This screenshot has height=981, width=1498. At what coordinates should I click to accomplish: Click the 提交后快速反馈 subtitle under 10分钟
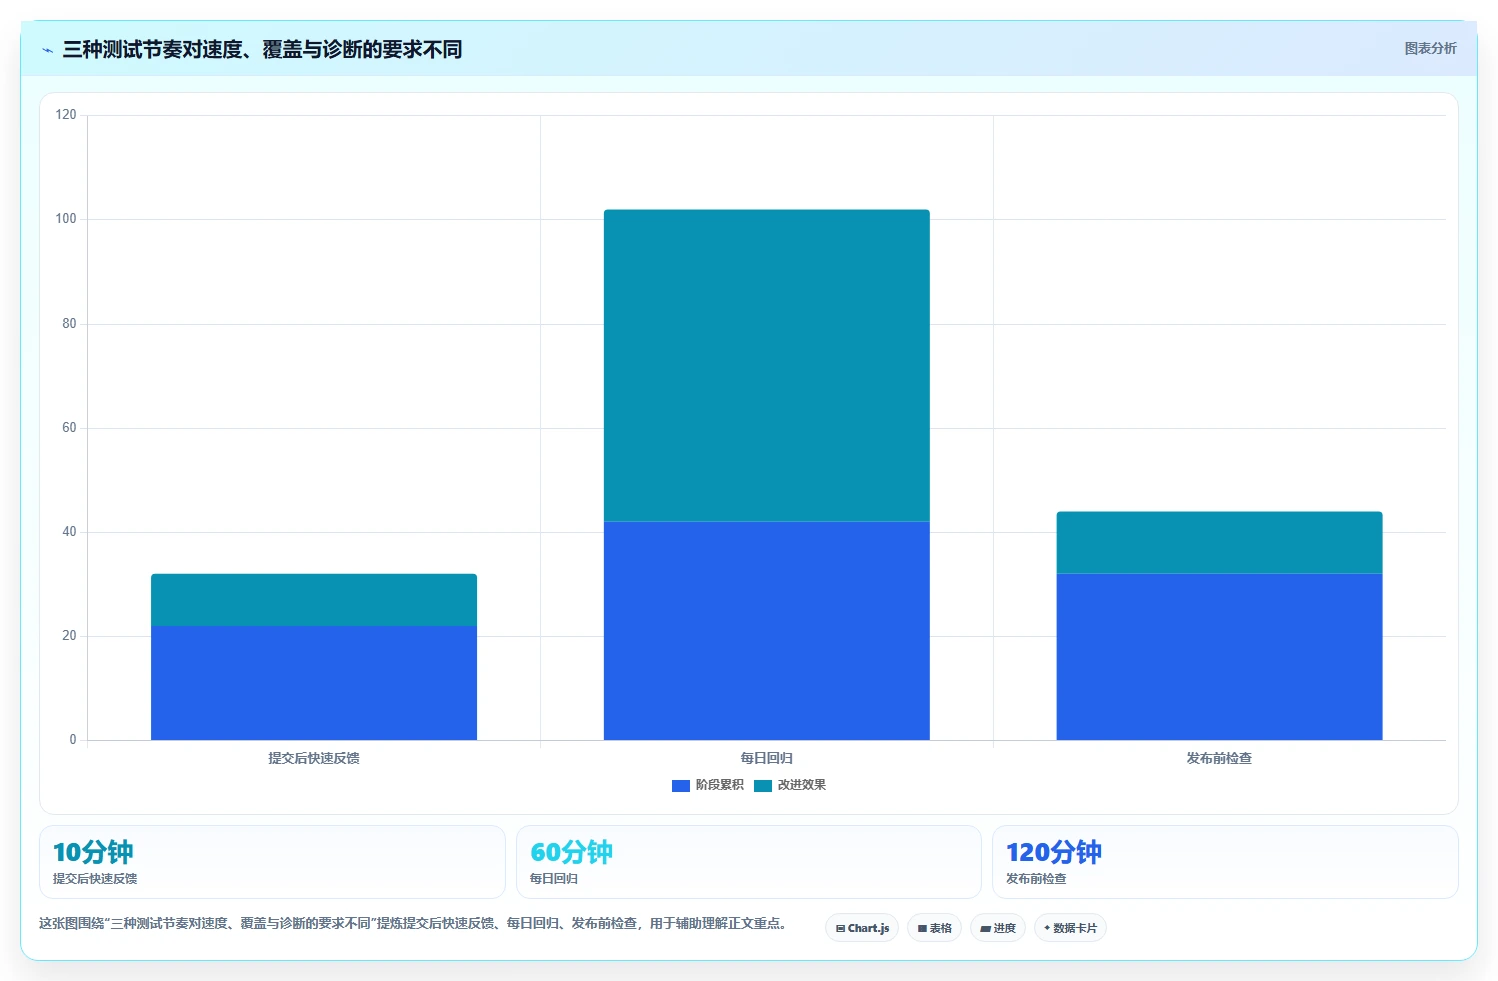[95, 879]
